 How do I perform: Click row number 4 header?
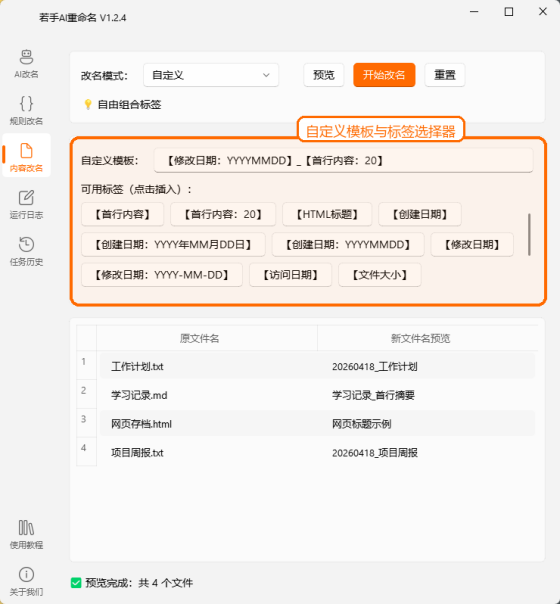click(87, 451)
